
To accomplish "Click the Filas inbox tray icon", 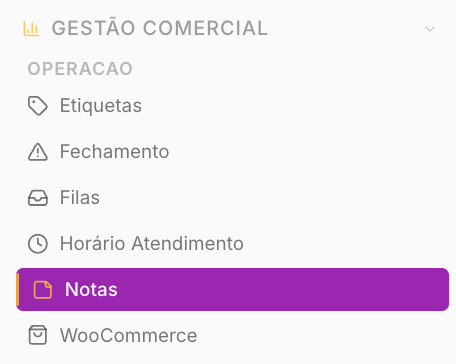I will [x=38, y=198].
